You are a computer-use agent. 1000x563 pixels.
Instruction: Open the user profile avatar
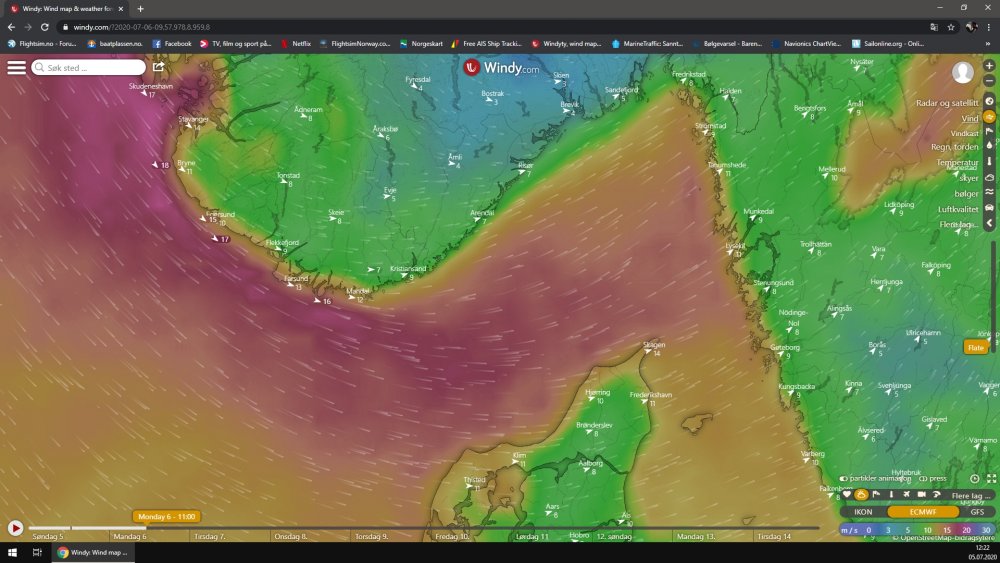click(x=962, y=72)
